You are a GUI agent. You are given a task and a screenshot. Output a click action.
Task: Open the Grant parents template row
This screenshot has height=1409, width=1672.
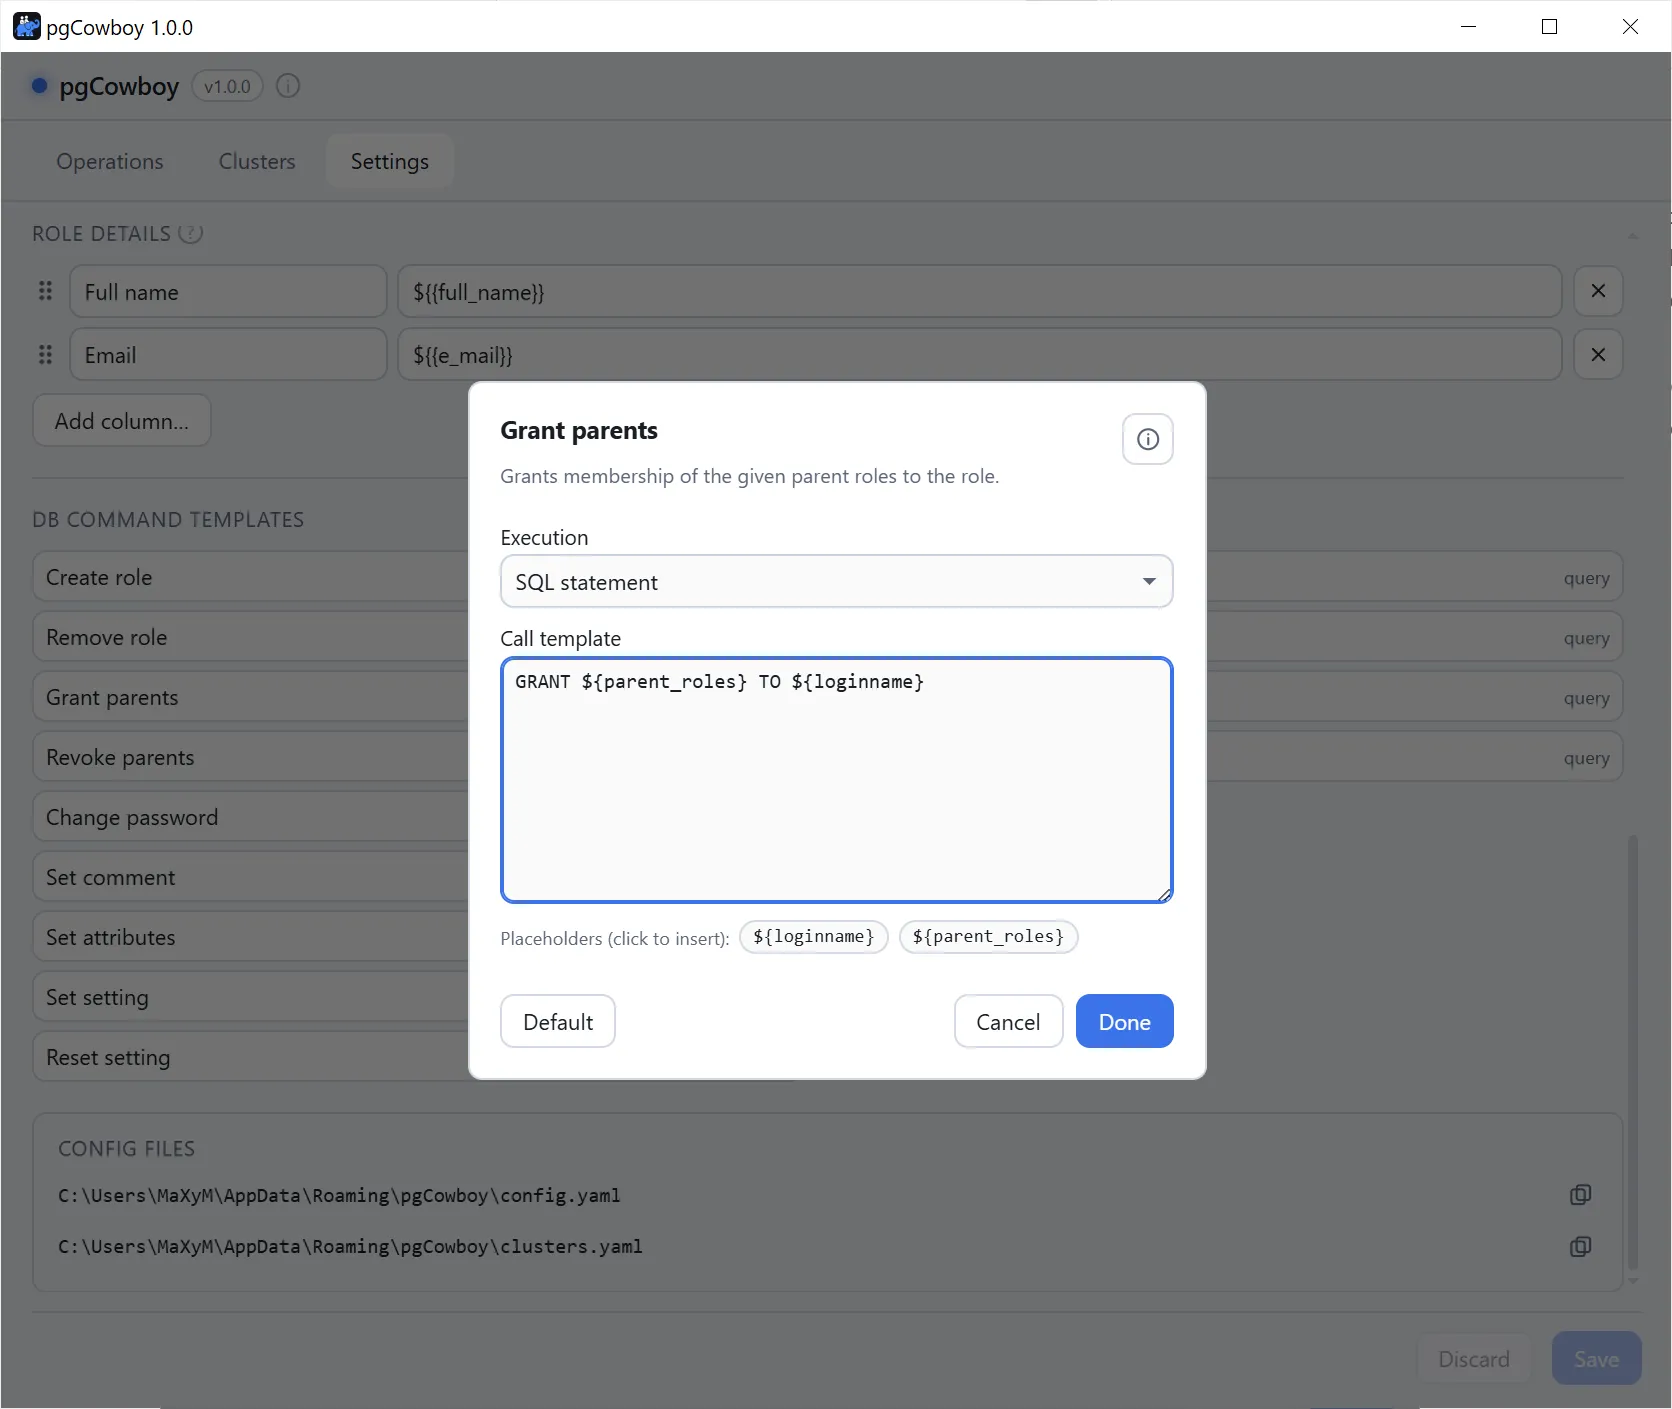click(250, 697)
